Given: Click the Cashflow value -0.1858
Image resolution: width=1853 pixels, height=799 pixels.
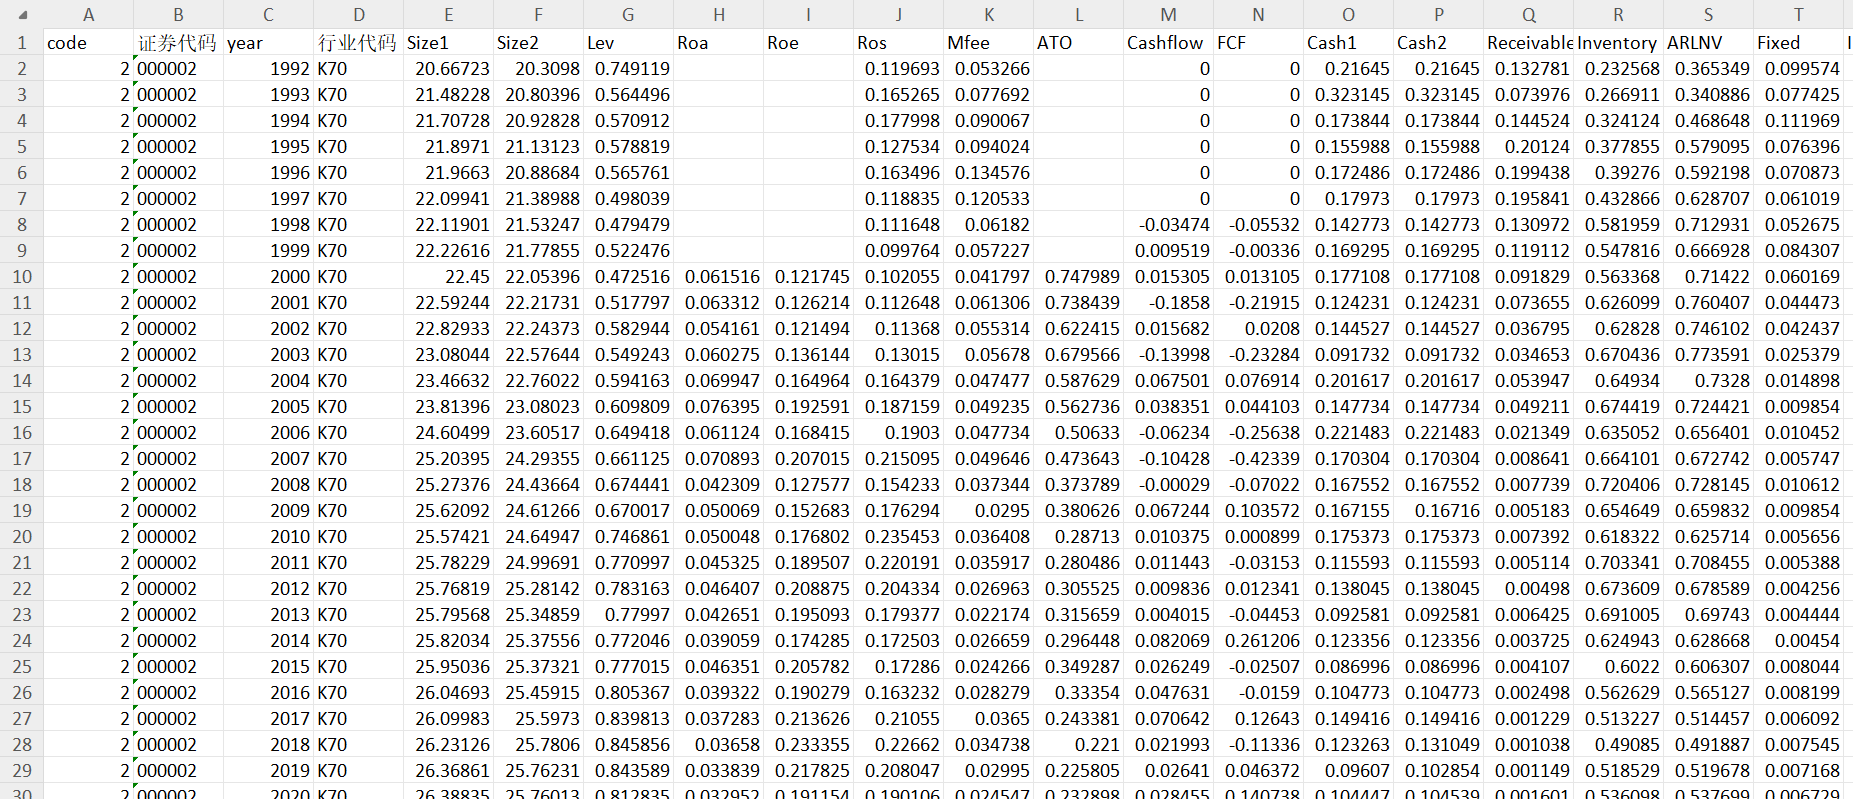Looking at the screenshot, I should tap(1169, 303).
